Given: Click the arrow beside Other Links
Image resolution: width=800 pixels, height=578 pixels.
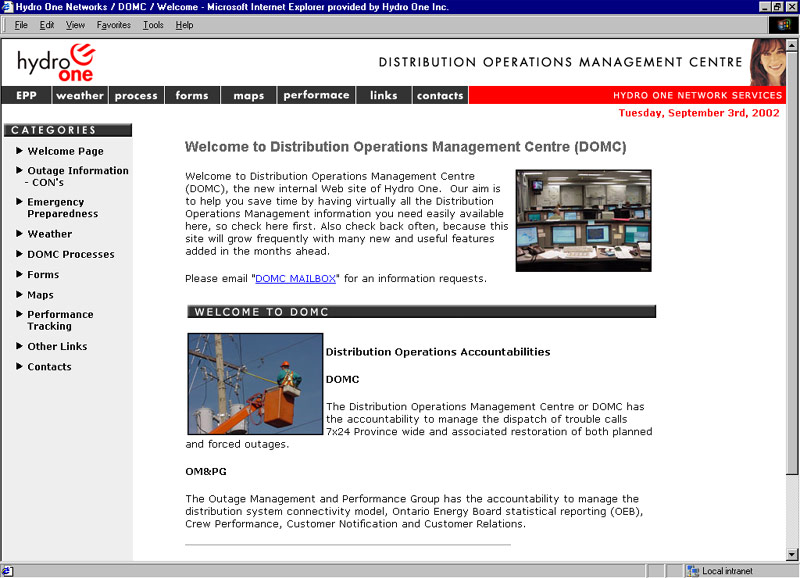Looking at the screenshot, I should coord(19,346).
